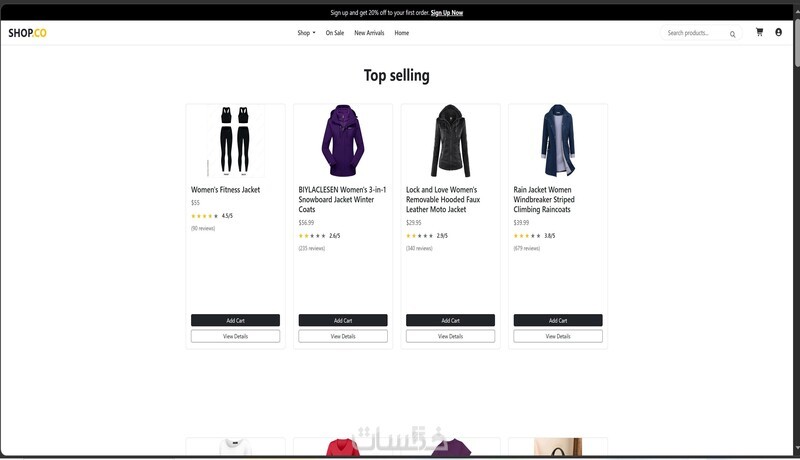
Task: Click Women's Fitness Jacket star rating
Action: click(205, 216)
